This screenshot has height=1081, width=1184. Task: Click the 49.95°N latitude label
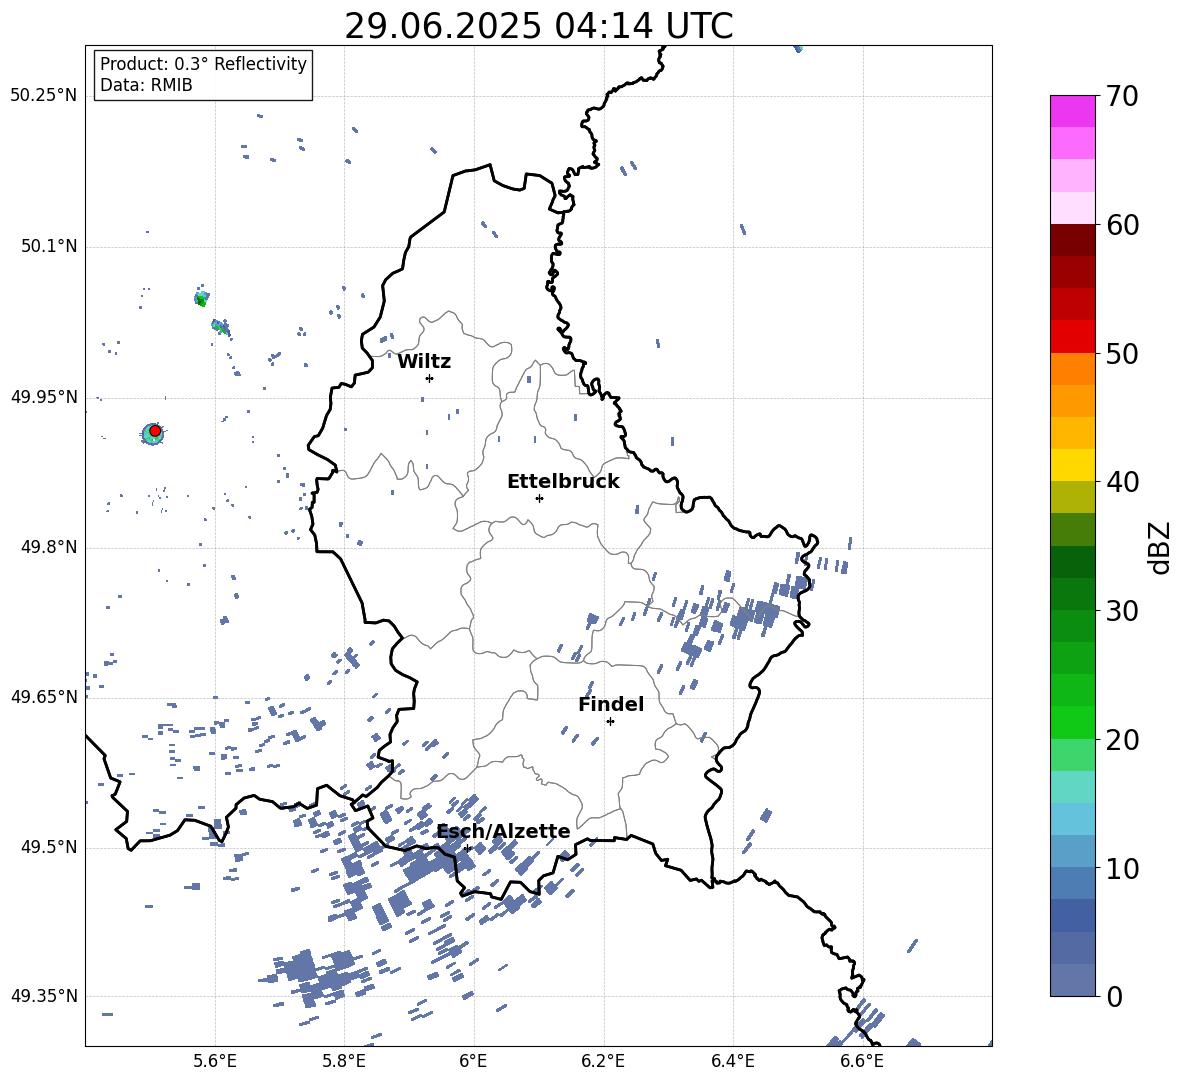tap(44, 397)
